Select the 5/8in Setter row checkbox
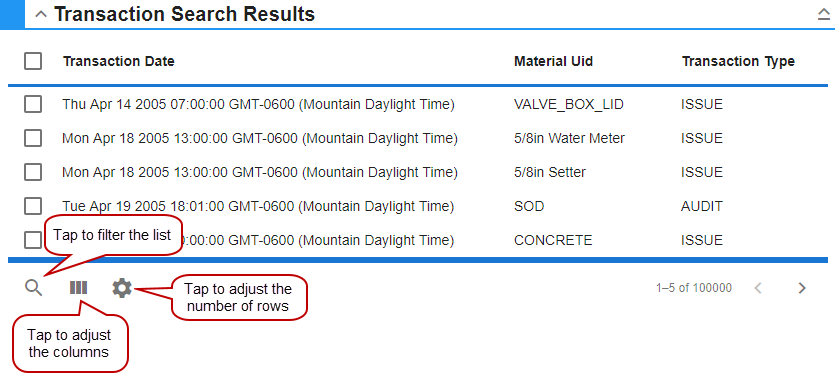 point(33,172)
